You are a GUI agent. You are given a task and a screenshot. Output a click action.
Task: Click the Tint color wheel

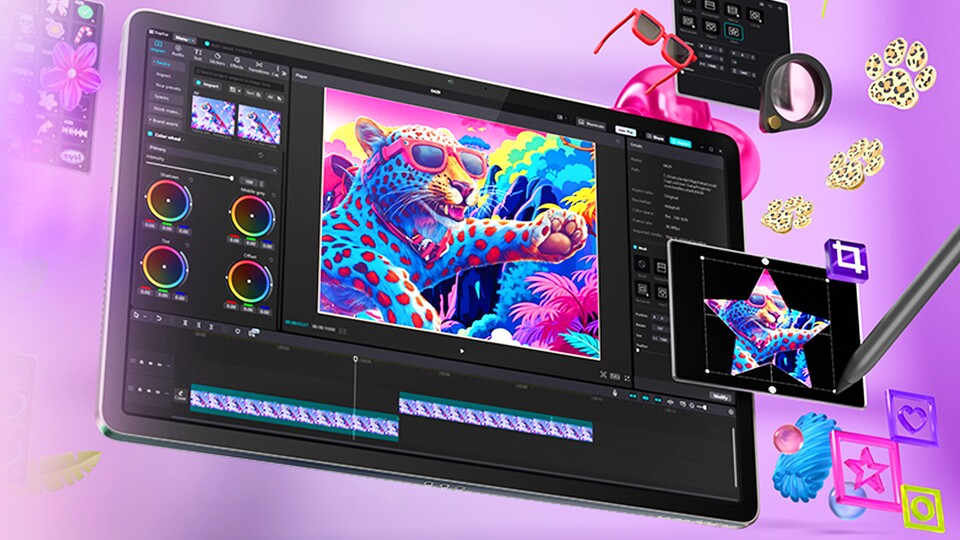click(164, 268)
